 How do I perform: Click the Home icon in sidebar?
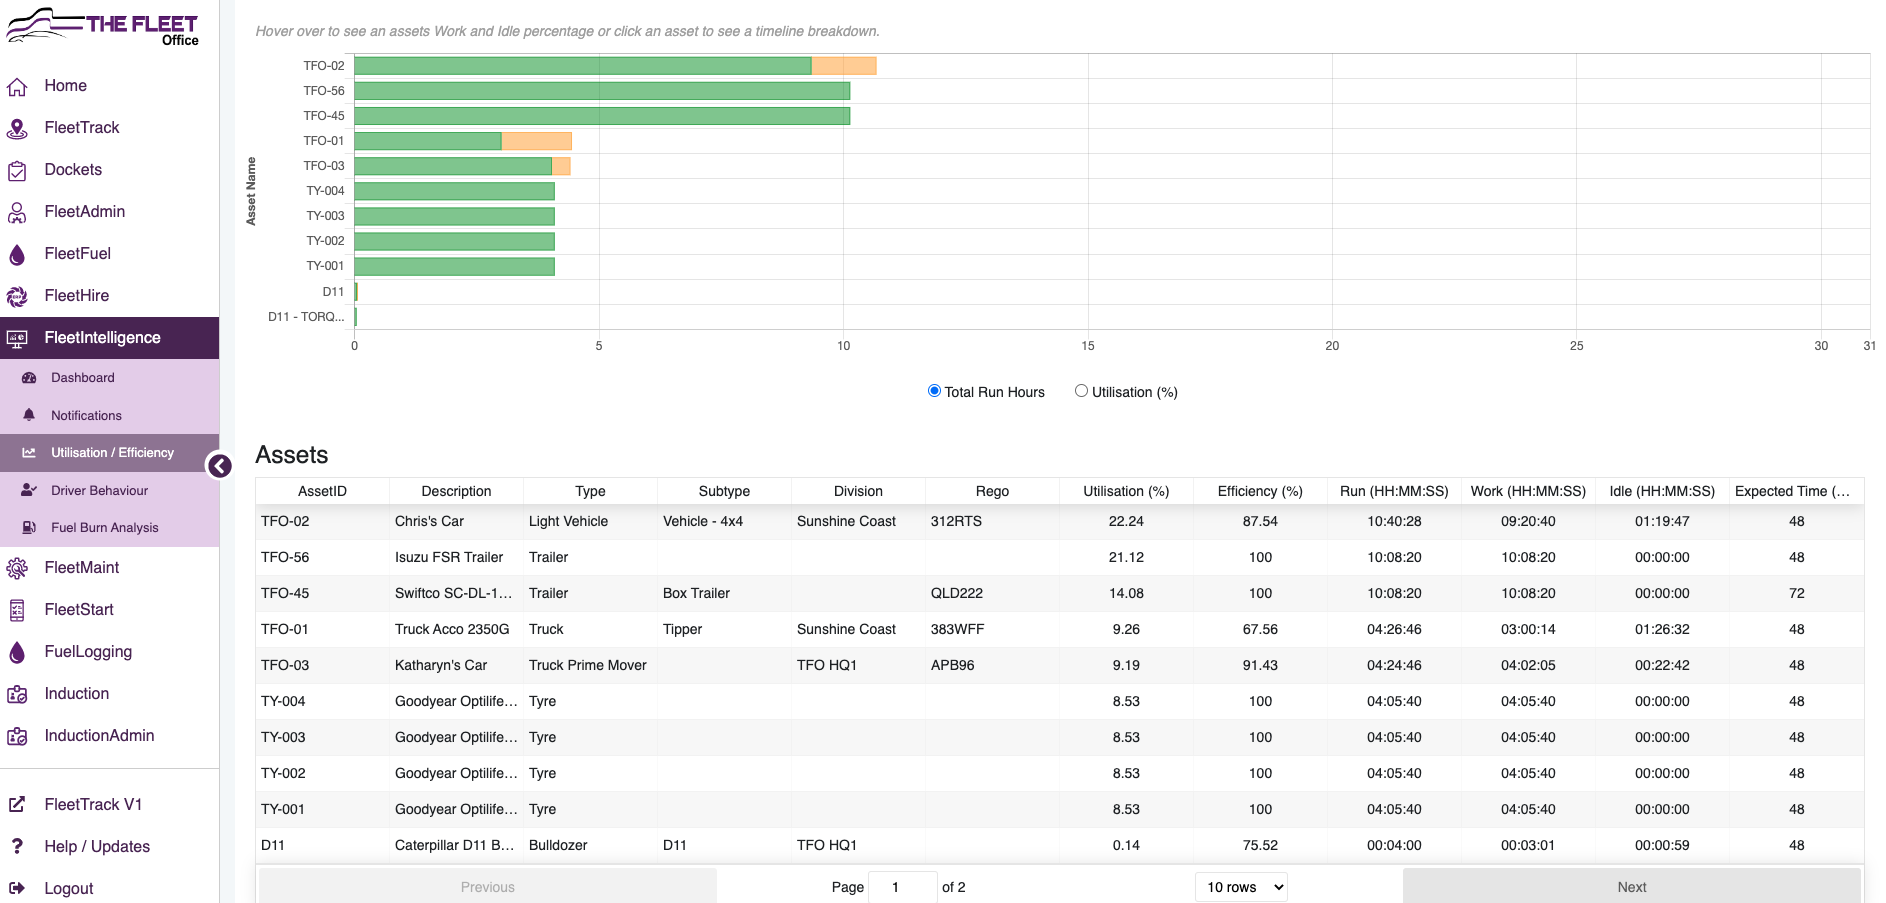[x=18, y=86]
